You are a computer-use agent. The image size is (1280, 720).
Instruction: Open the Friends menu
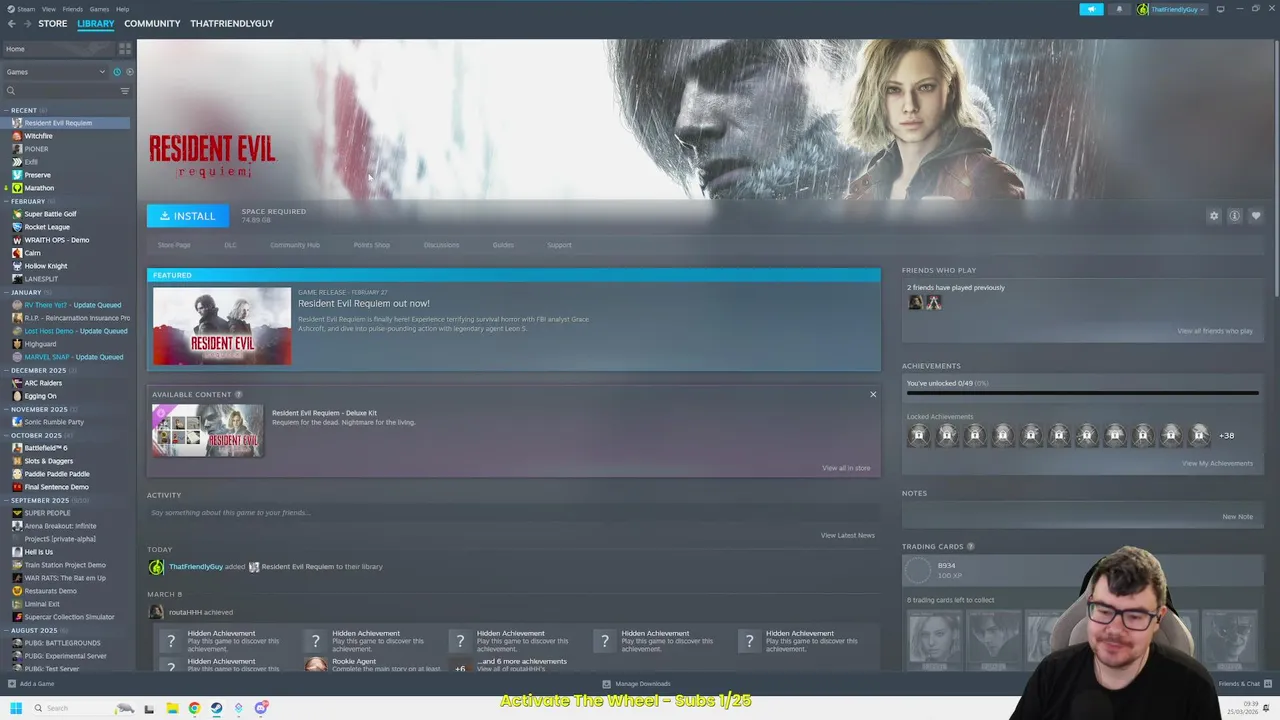click(x=73, y=9)
